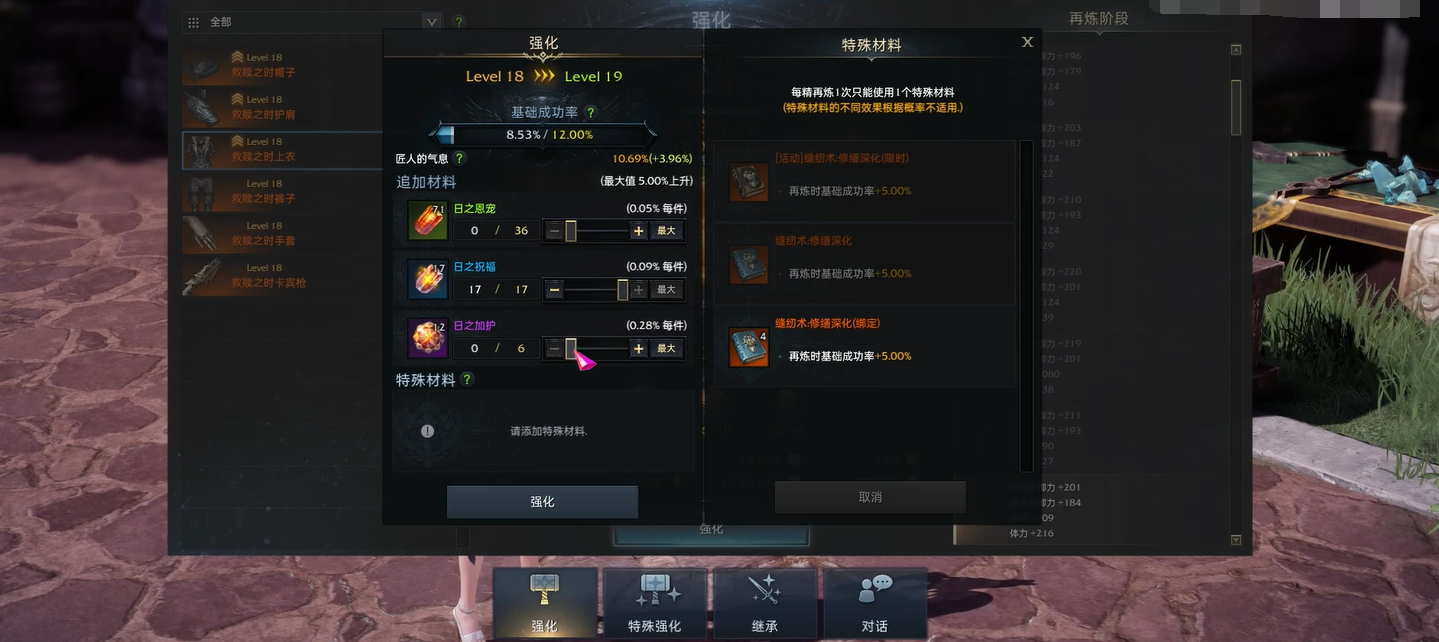Increase 日之加护 amount with plus button
1439x642 pixels.
click(x=638, y=349)
